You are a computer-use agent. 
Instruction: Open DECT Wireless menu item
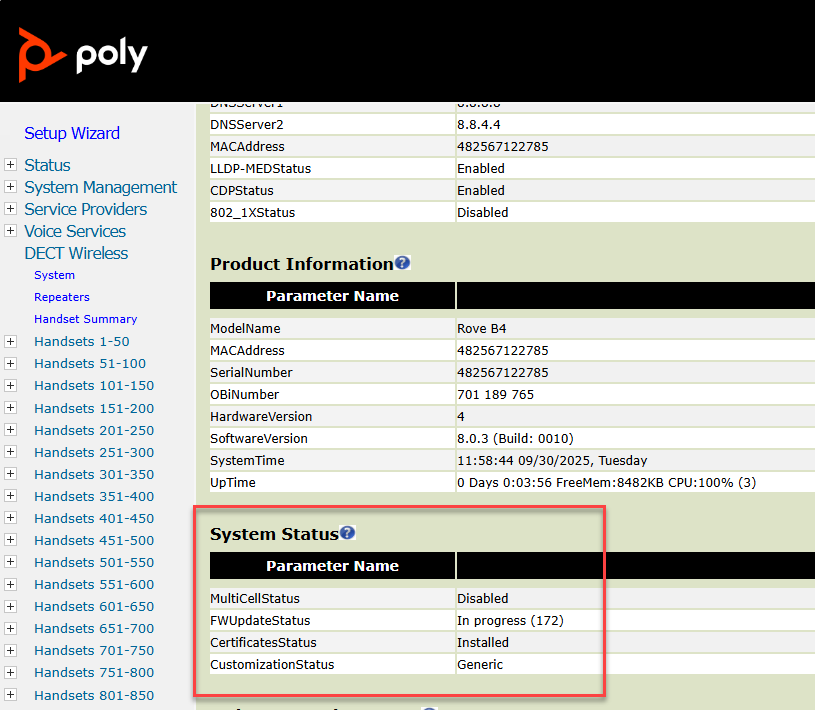(76, 253)
